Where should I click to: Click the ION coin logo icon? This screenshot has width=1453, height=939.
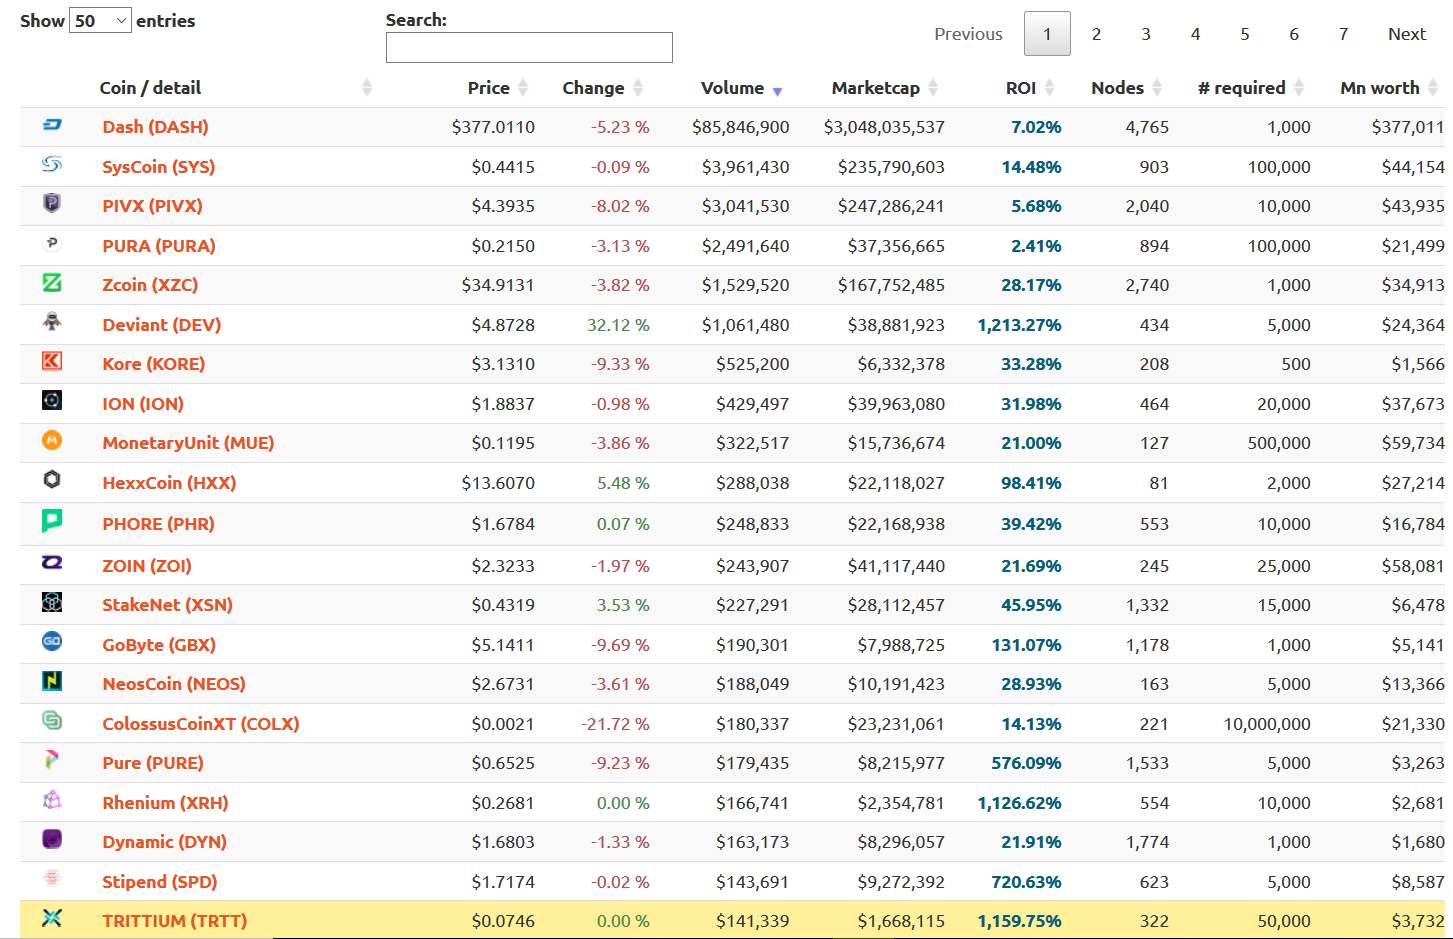(x=52, y=400)
